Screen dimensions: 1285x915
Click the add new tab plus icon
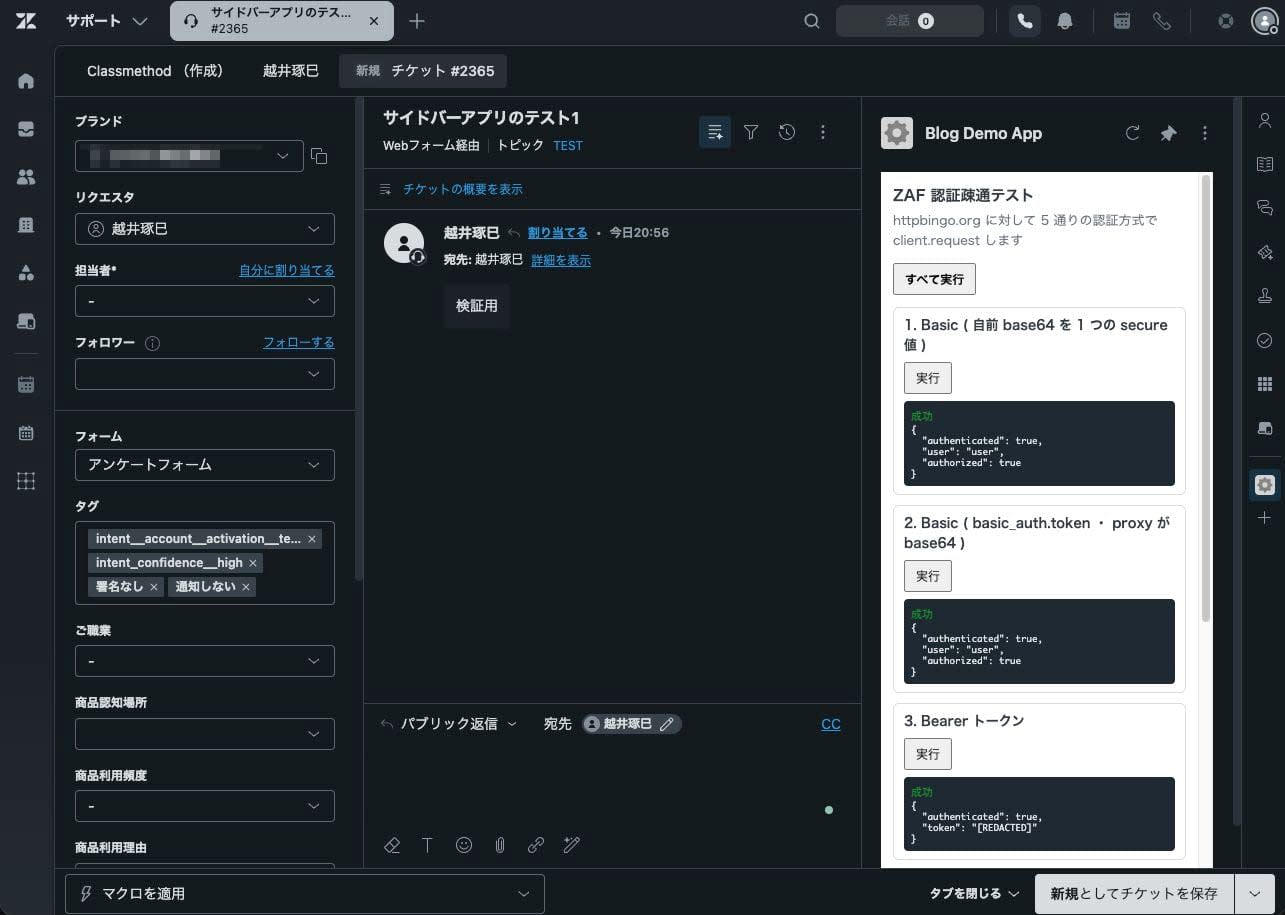point(417,21)
